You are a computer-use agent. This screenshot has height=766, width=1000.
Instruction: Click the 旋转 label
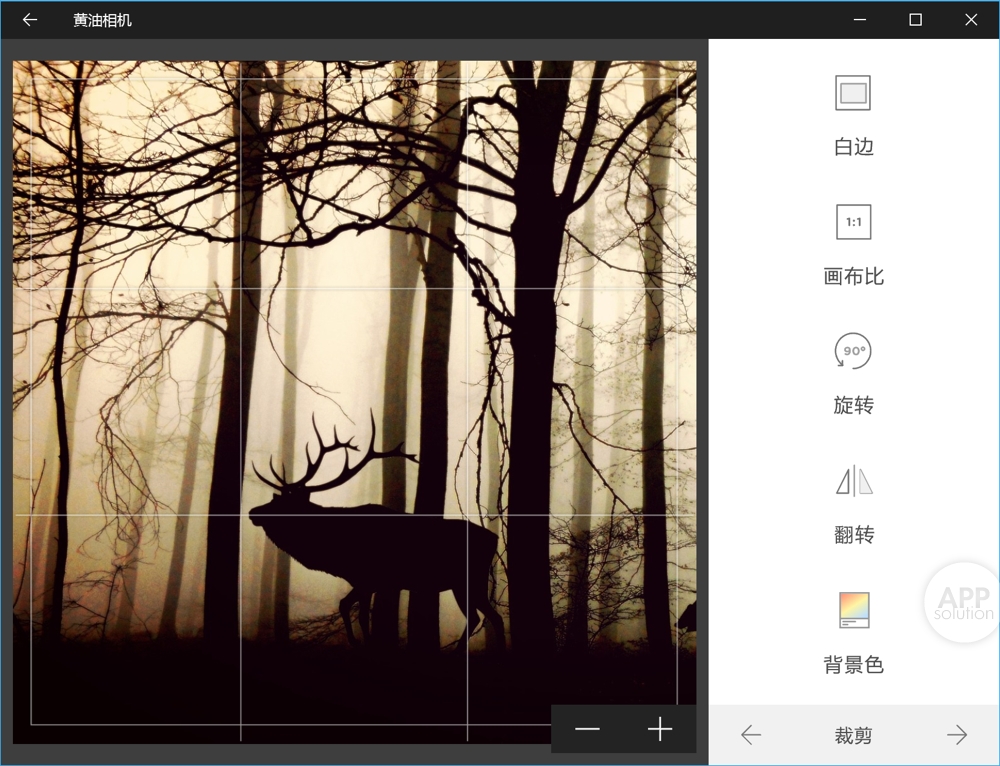(x=853, y=405)
